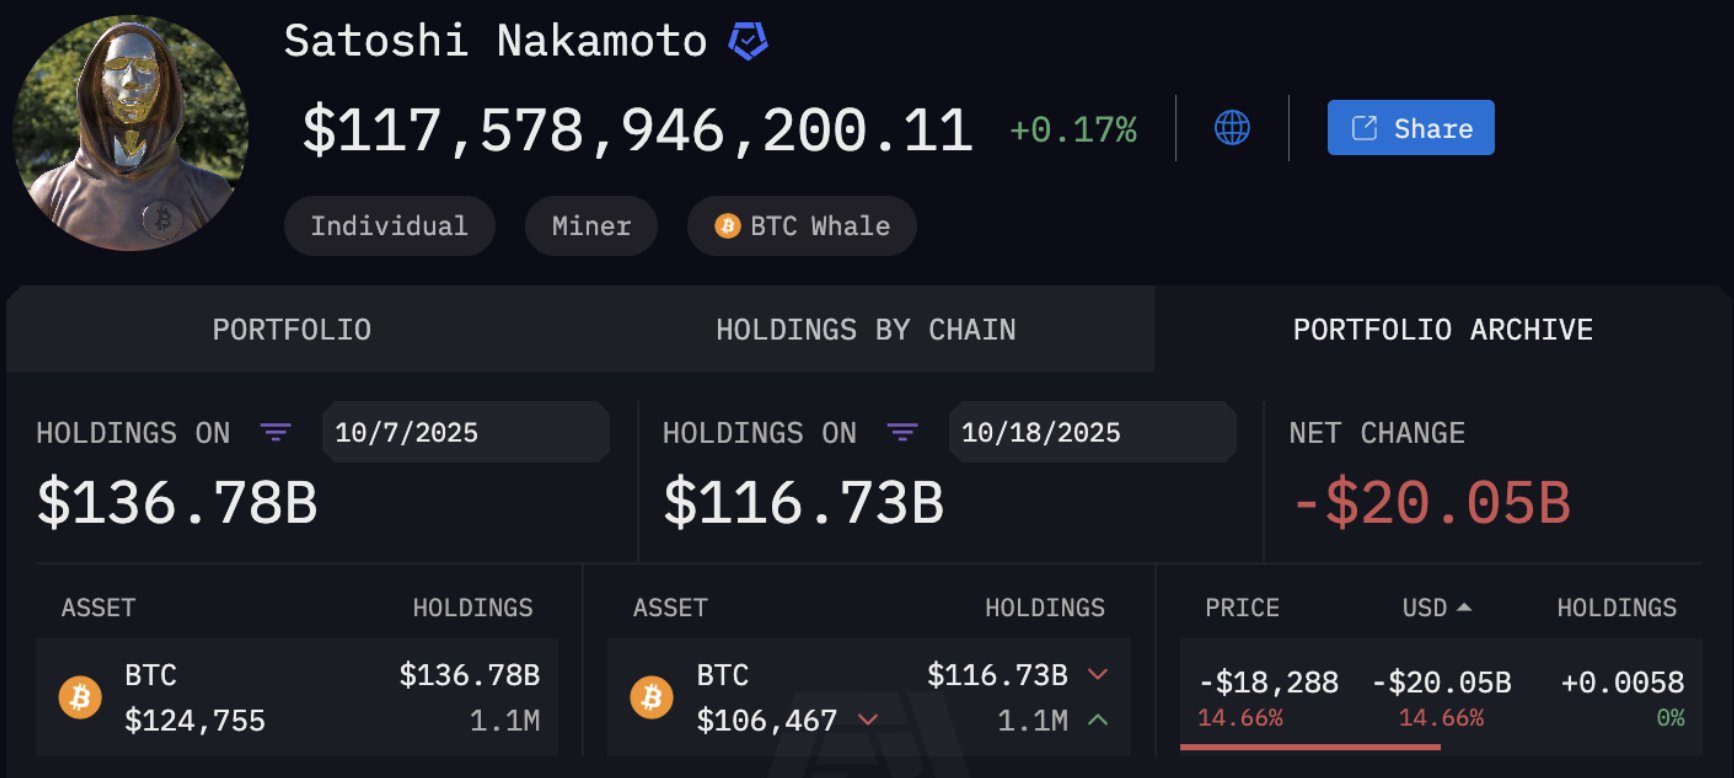
Task: Click the Satoshi statue profile picture
Action: pos(131,132)
